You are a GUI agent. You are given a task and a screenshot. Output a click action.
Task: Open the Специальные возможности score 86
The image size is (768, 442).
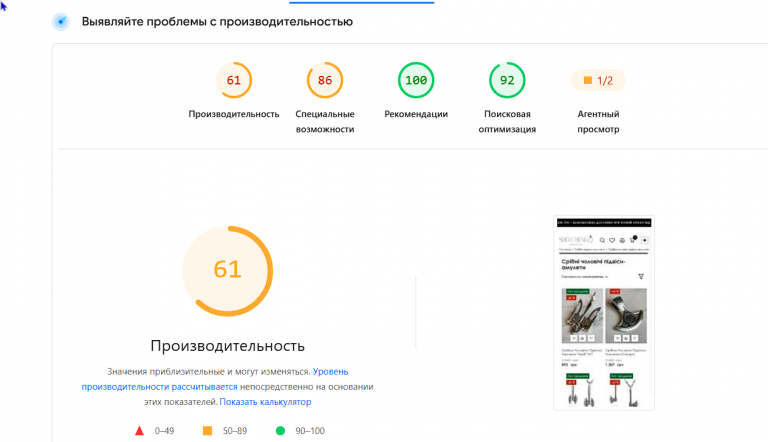pos(325,80)
